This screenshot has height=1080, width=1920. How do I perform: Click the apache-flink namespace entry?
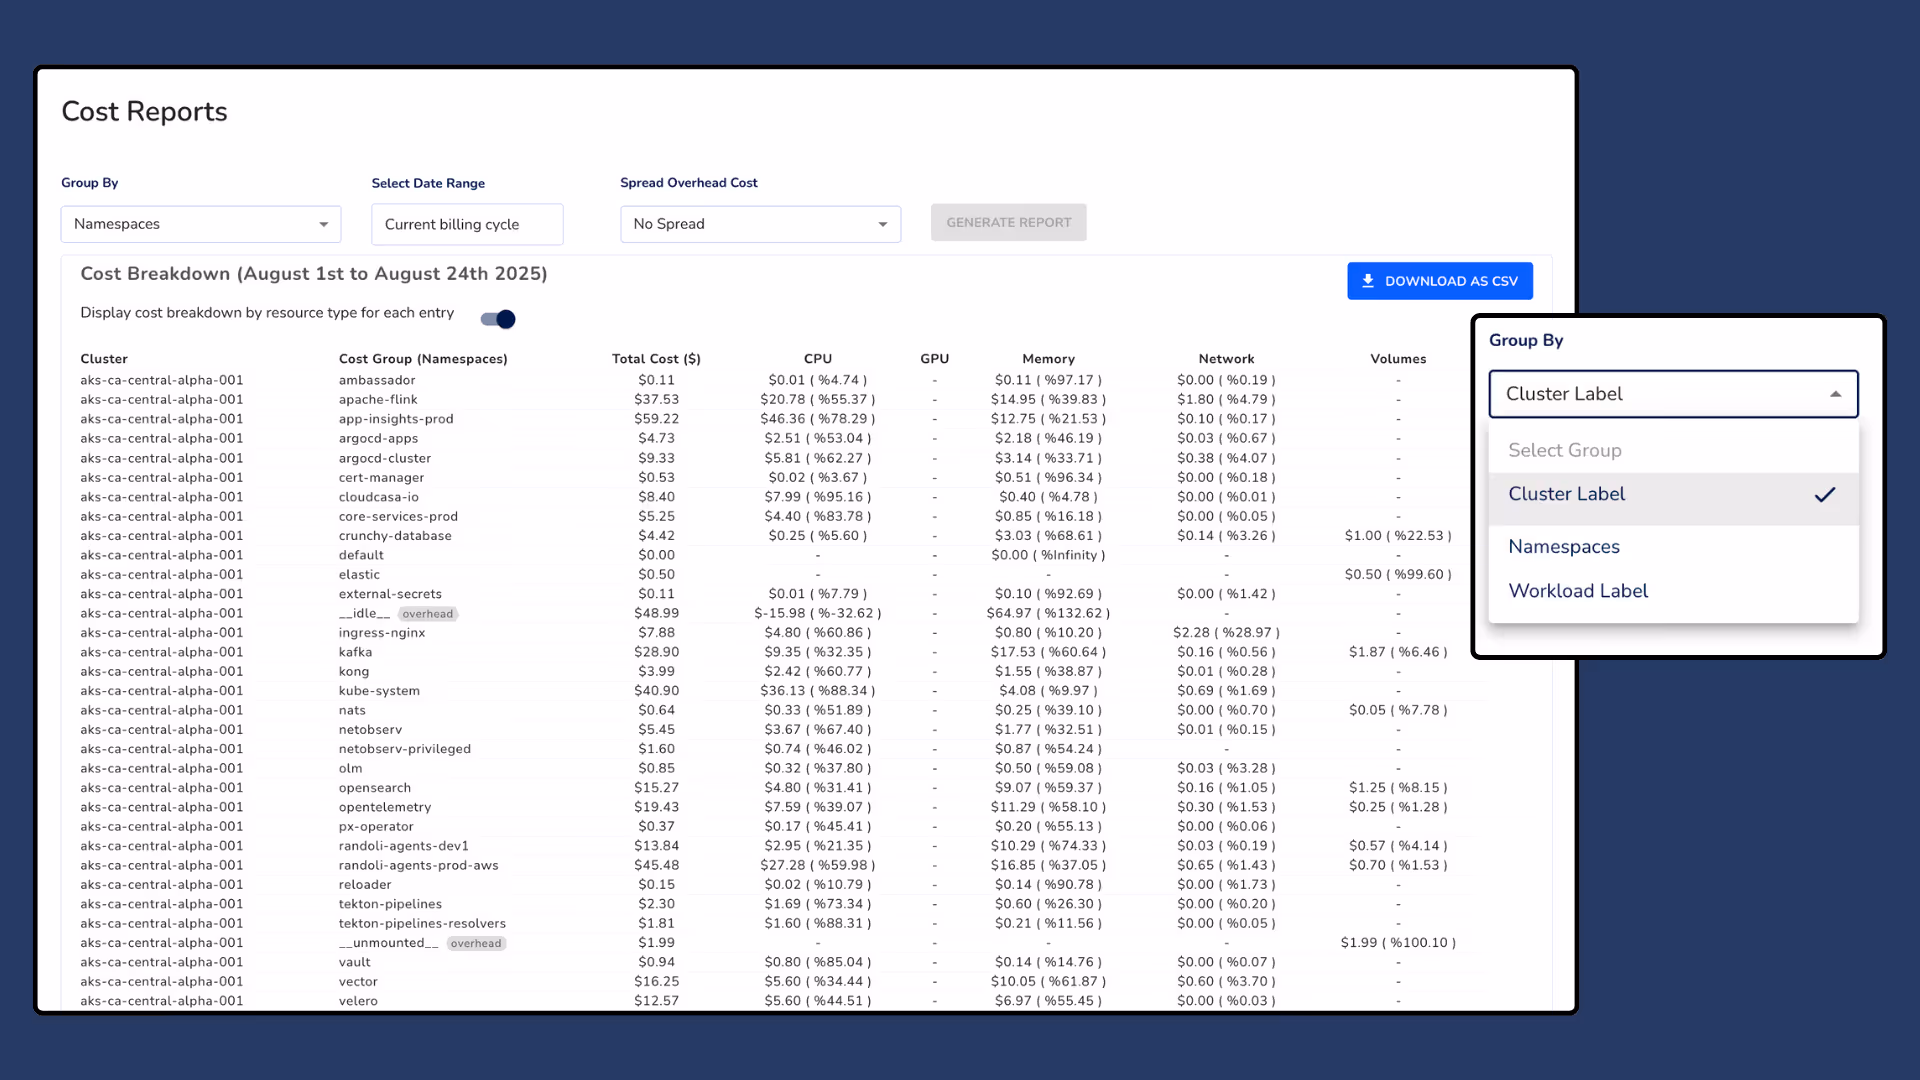pyautogui.click(x=378, y=400)
